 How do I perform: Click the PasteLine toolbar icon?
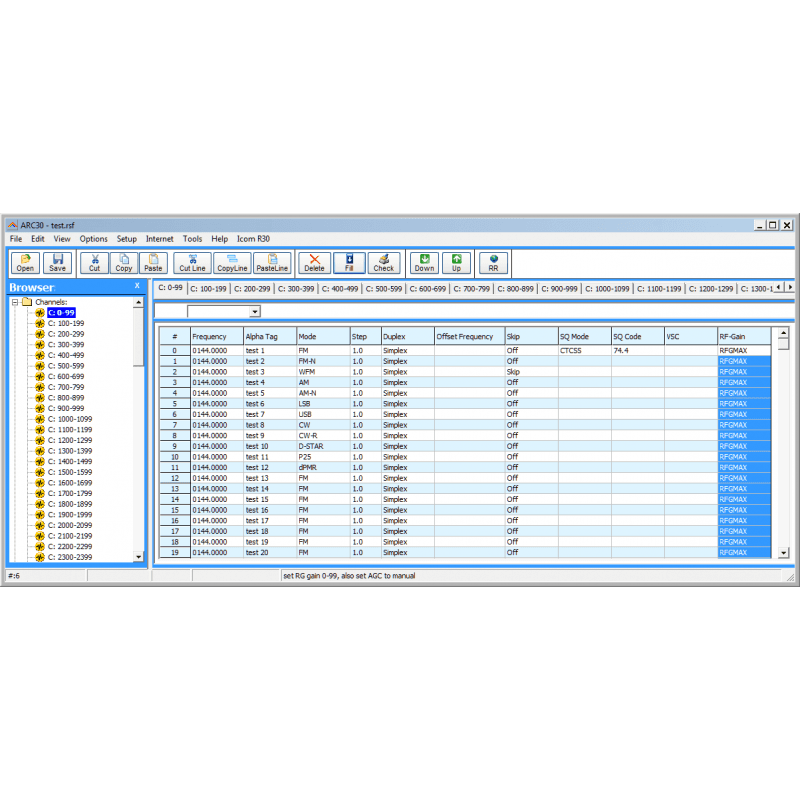272,263
